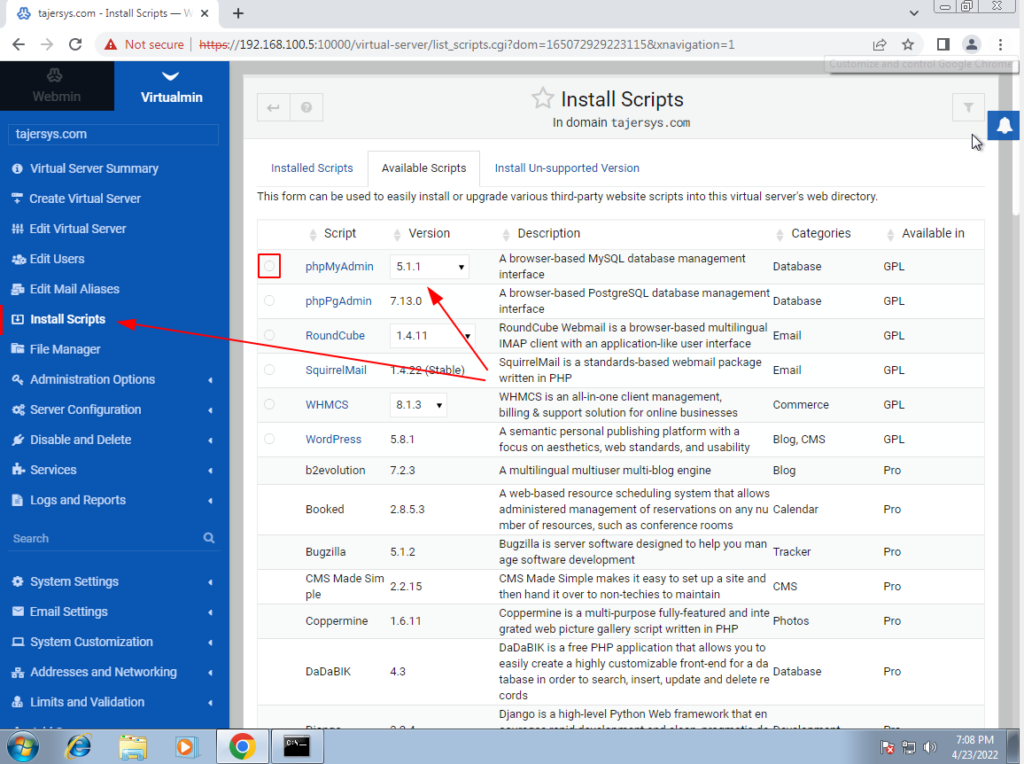Viewport: 1024px width, 764px height.
Task: Open the WHMCS script link
Action: point(327,405)
